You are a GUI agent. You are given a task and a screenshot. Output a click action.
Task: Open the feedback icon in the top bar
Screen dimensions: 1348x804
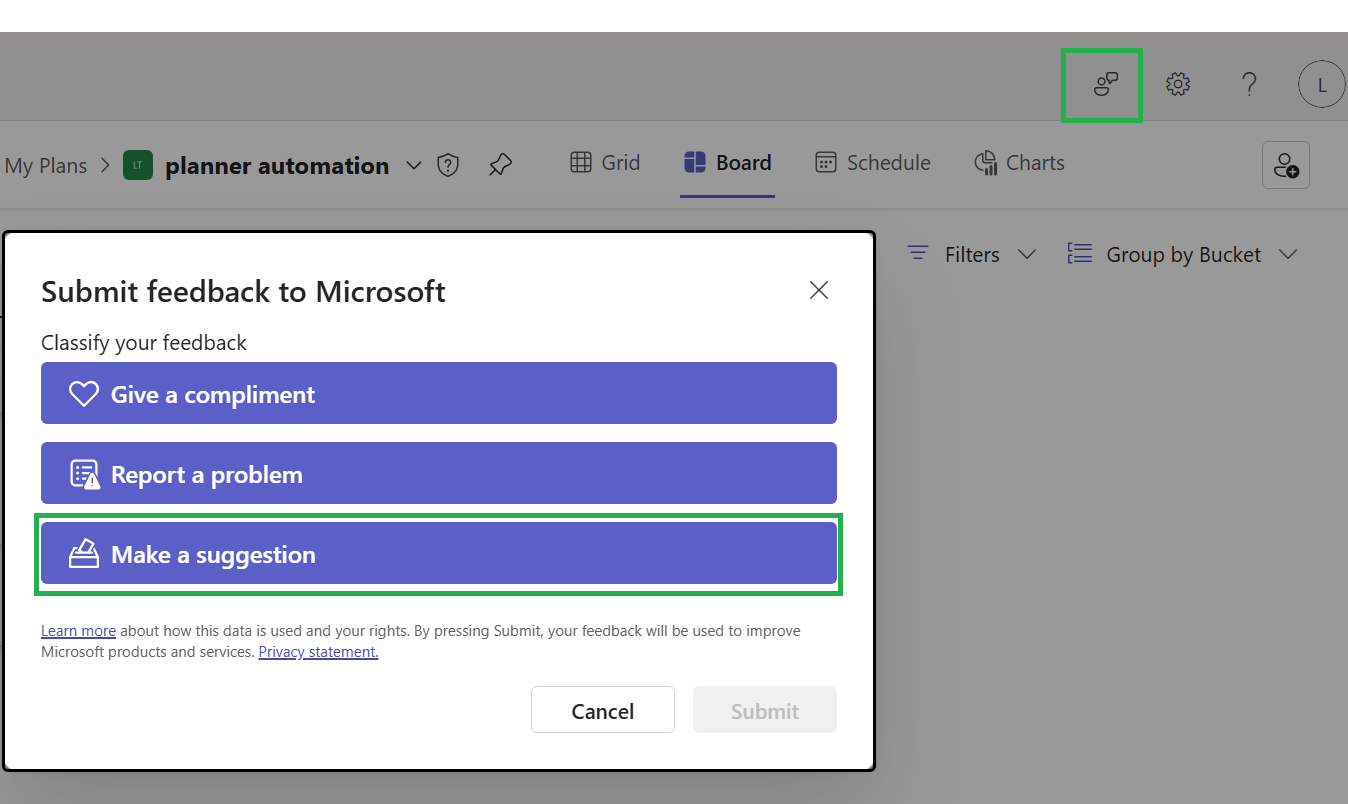1104,85
